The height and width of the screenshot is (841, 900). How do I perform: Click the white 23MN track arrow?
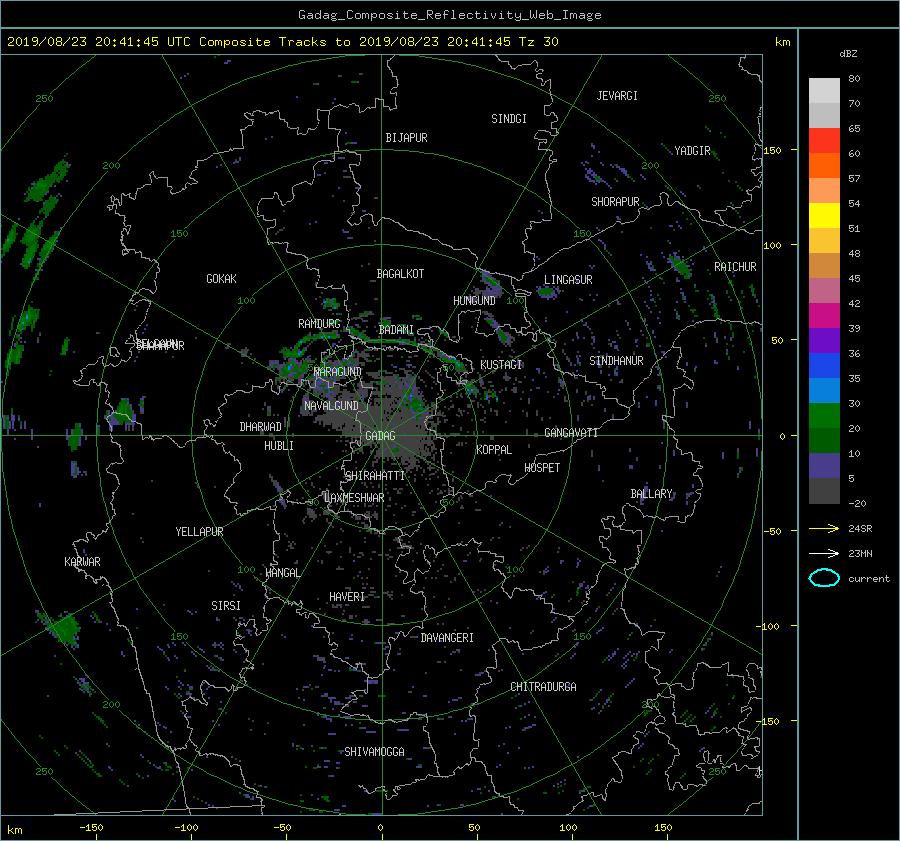(x=824, y=553)
